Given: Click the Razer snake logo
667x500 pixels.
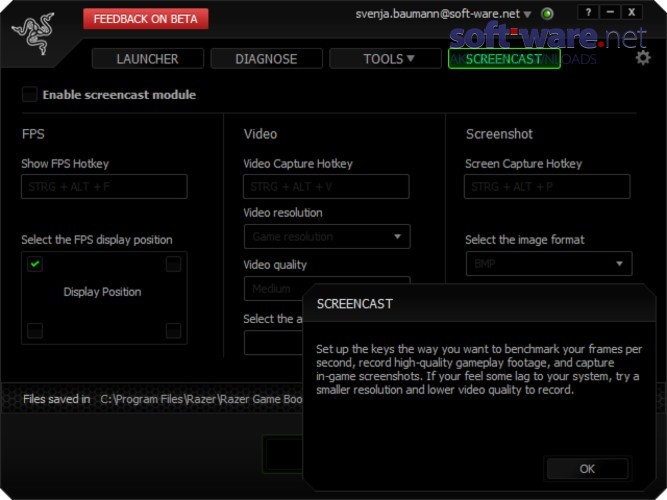Looking at the screenshot, I should pyautogui.click(x=33, y=33).
